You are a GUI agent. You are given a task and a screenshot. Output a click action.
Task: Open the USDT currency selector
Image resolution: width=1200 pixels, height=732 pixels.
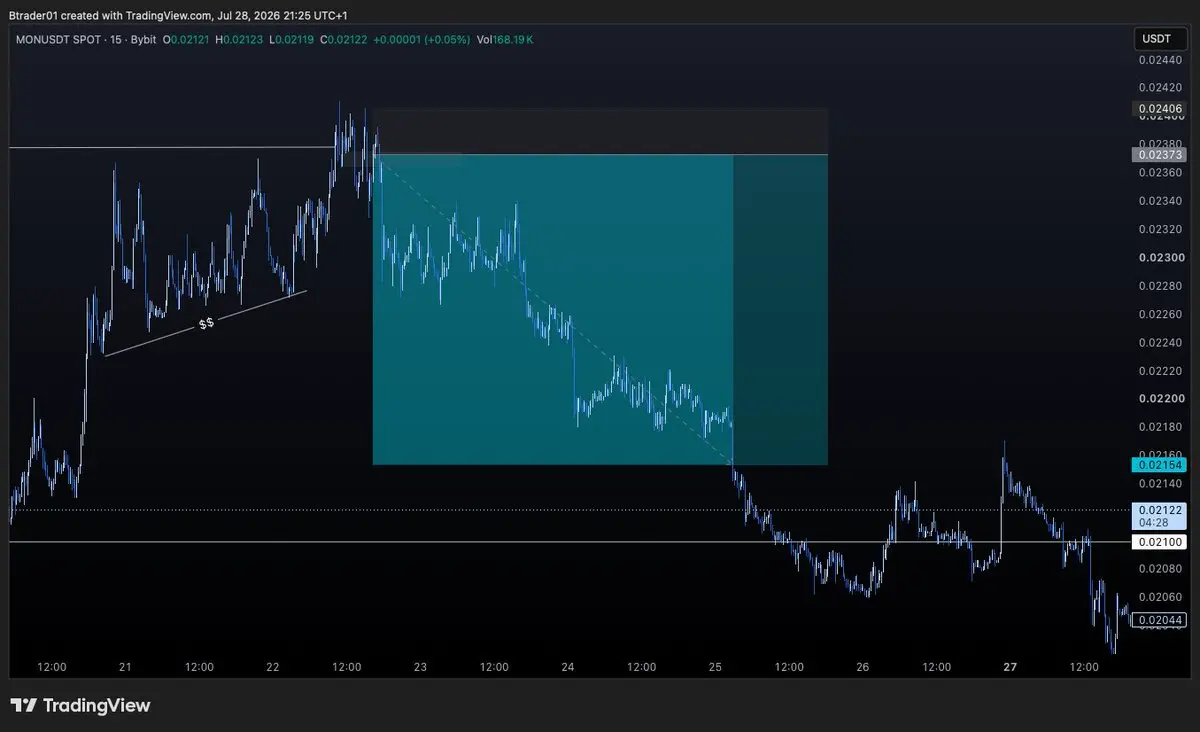pos(1157,39)
